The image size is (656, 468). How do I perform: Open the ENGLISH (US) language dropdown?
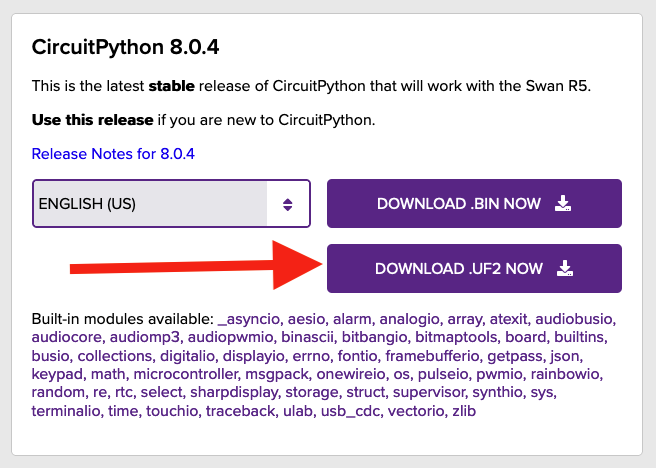coord(171,204)
